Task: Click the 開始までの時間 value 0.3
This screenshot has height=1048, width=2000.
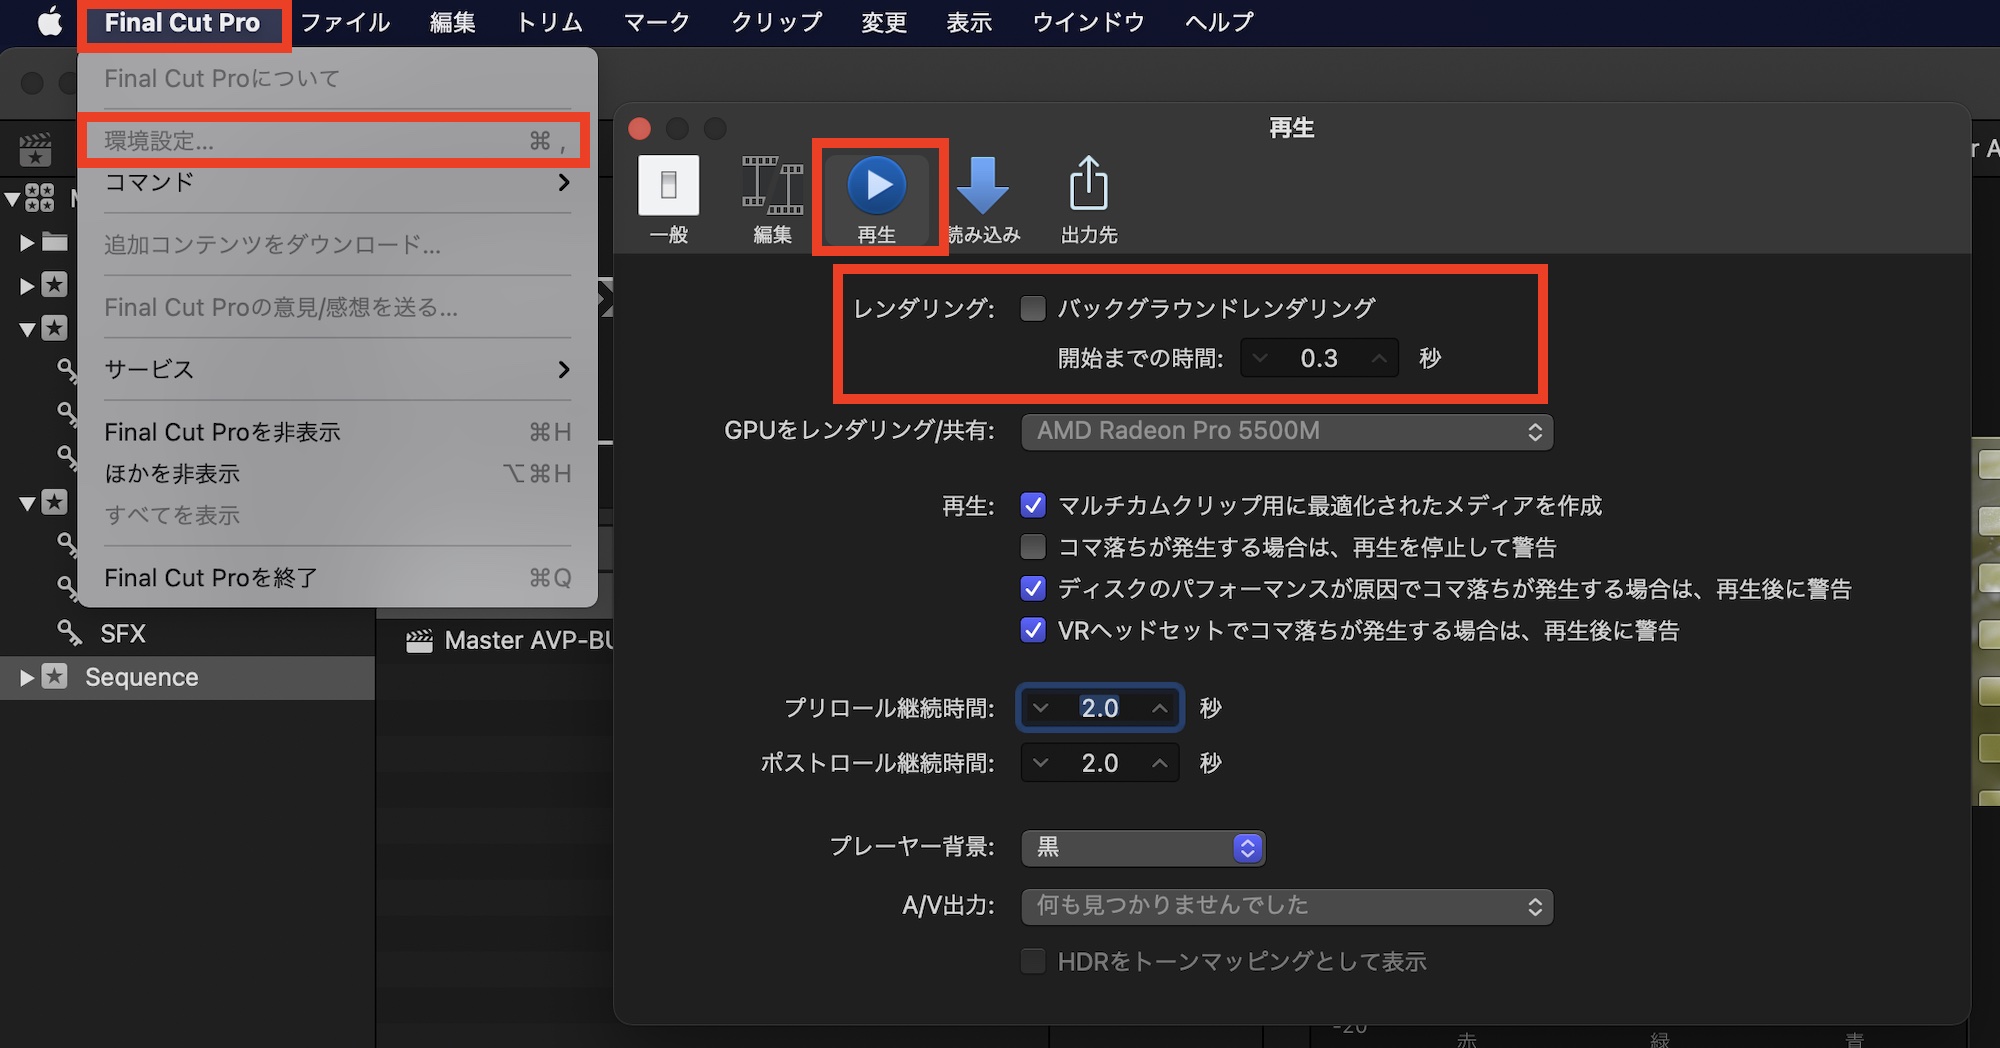Action: 1319,358
